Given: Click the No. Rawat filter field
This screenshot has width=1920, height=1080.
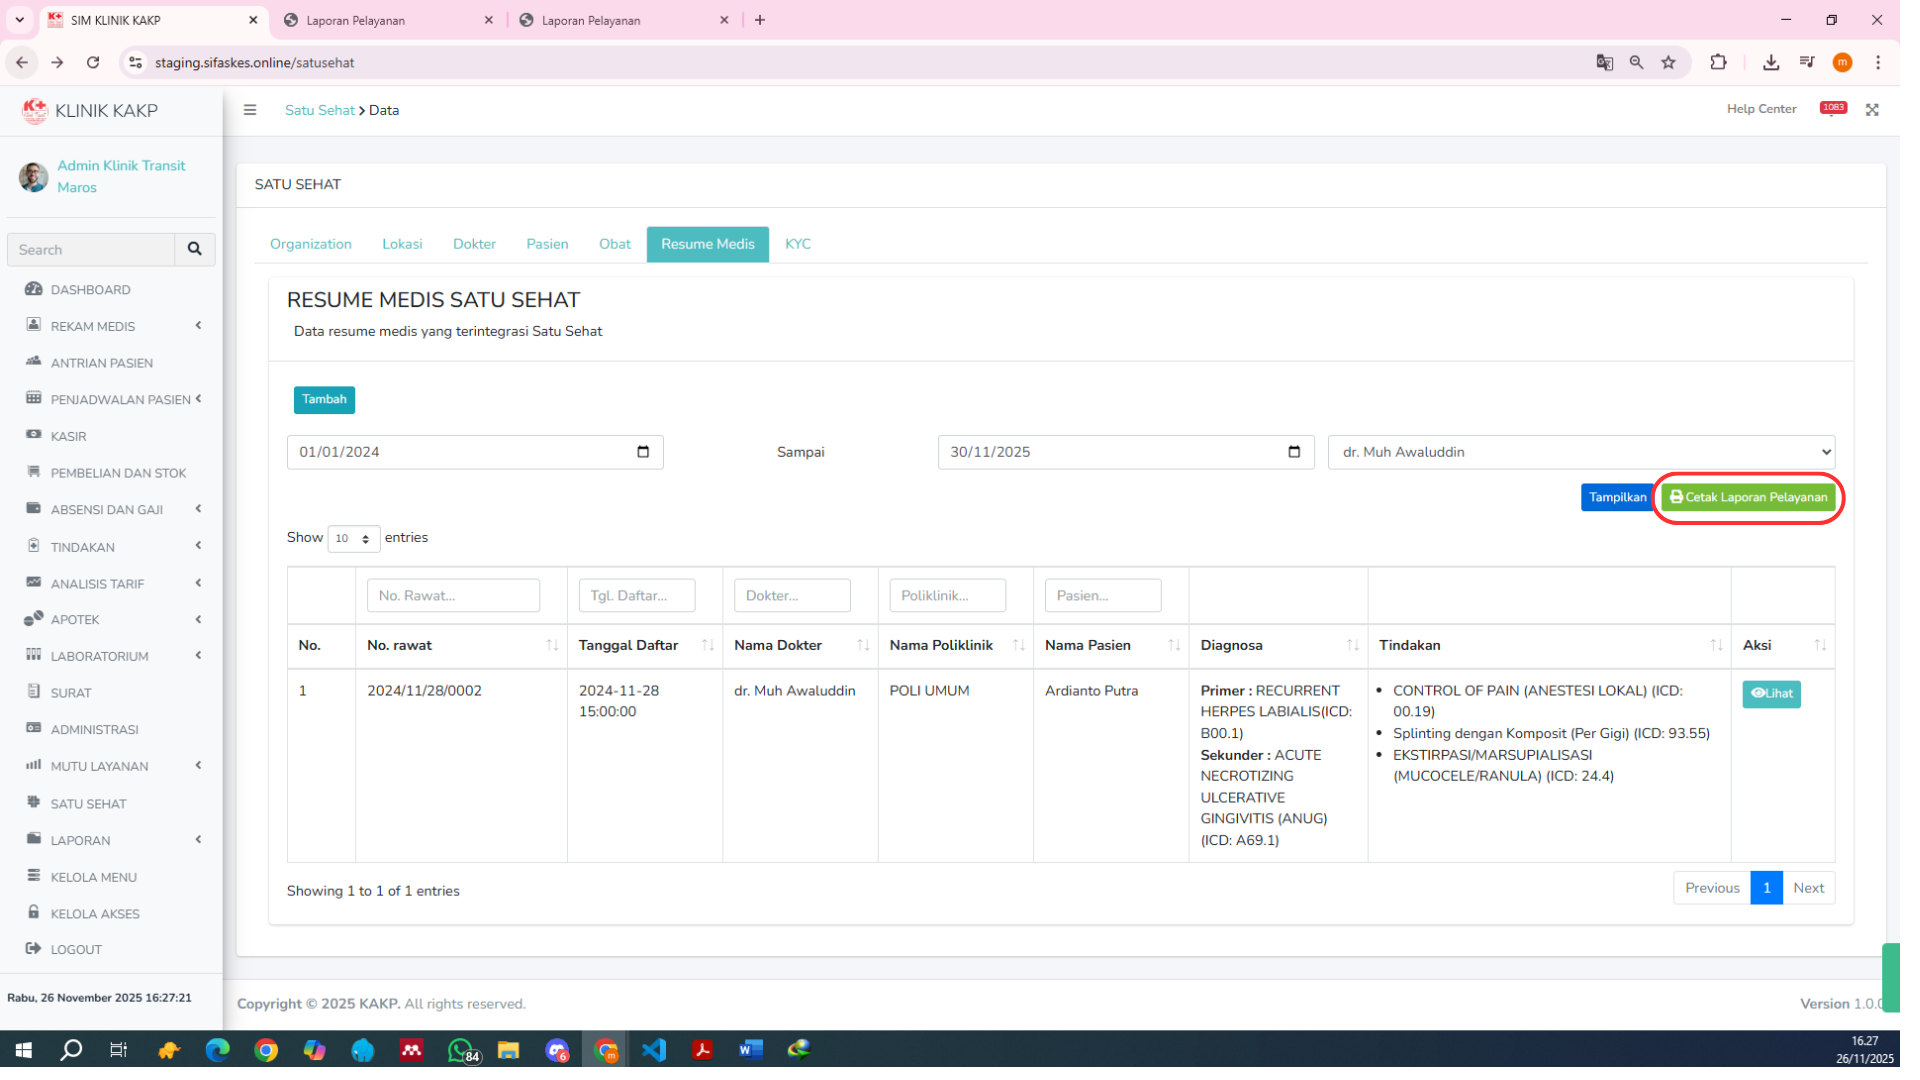Looking at the screenshot, I should click(453, 596).
